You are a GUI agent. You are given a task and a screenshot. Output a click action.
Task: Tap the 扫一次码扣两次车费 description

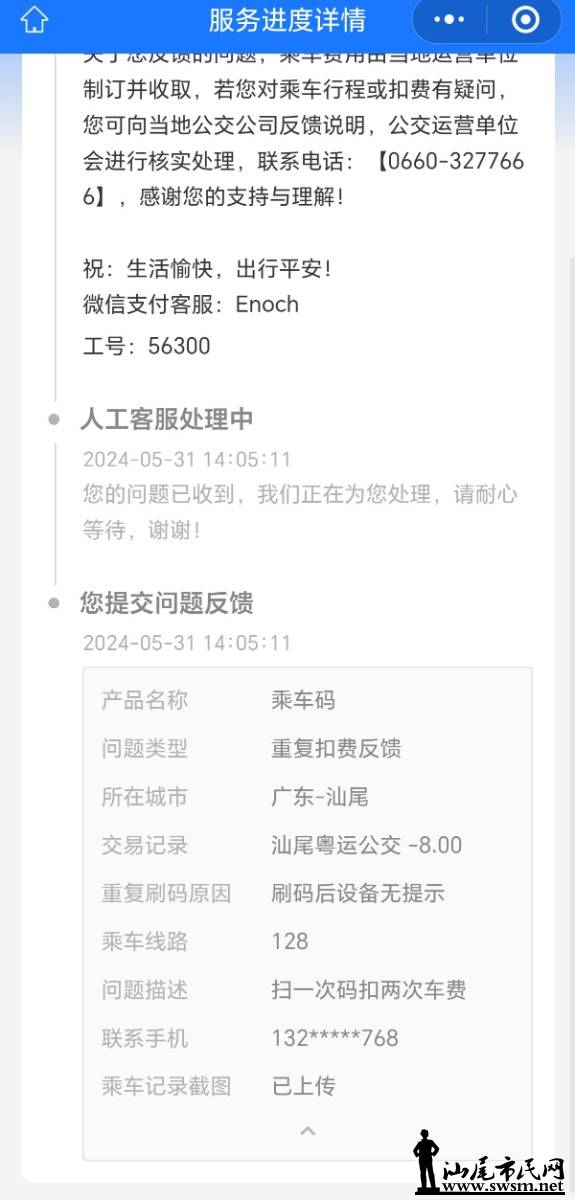coord(369,990)
